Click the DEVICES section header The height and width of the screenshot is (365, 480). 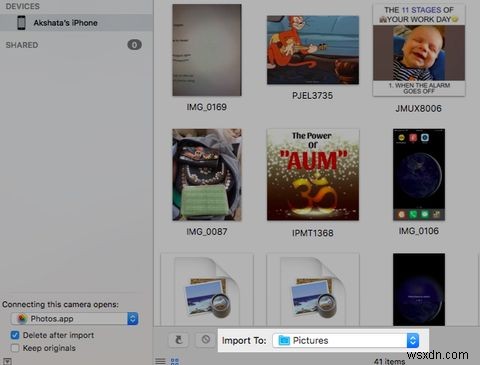pyautogui.click(x=23, y=6)
